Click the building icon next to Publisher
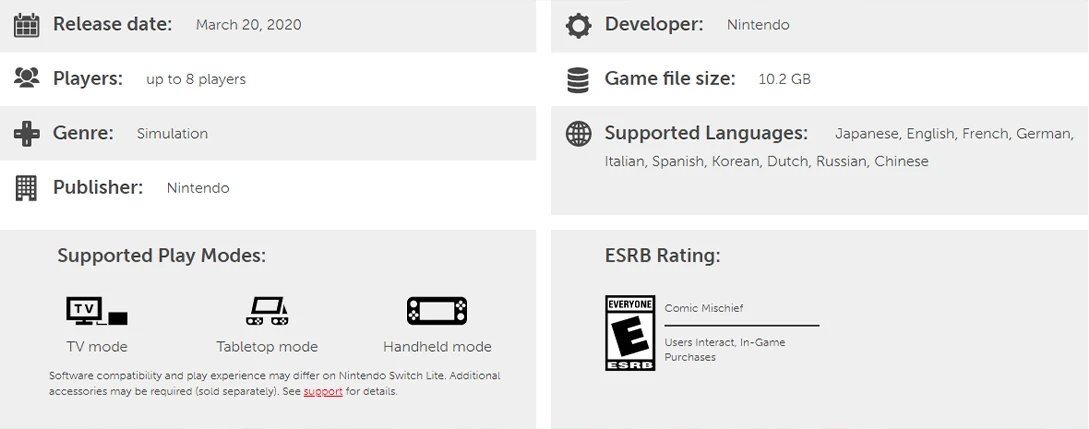Screen dimensions: 1089x429 [x=26, y=188]
